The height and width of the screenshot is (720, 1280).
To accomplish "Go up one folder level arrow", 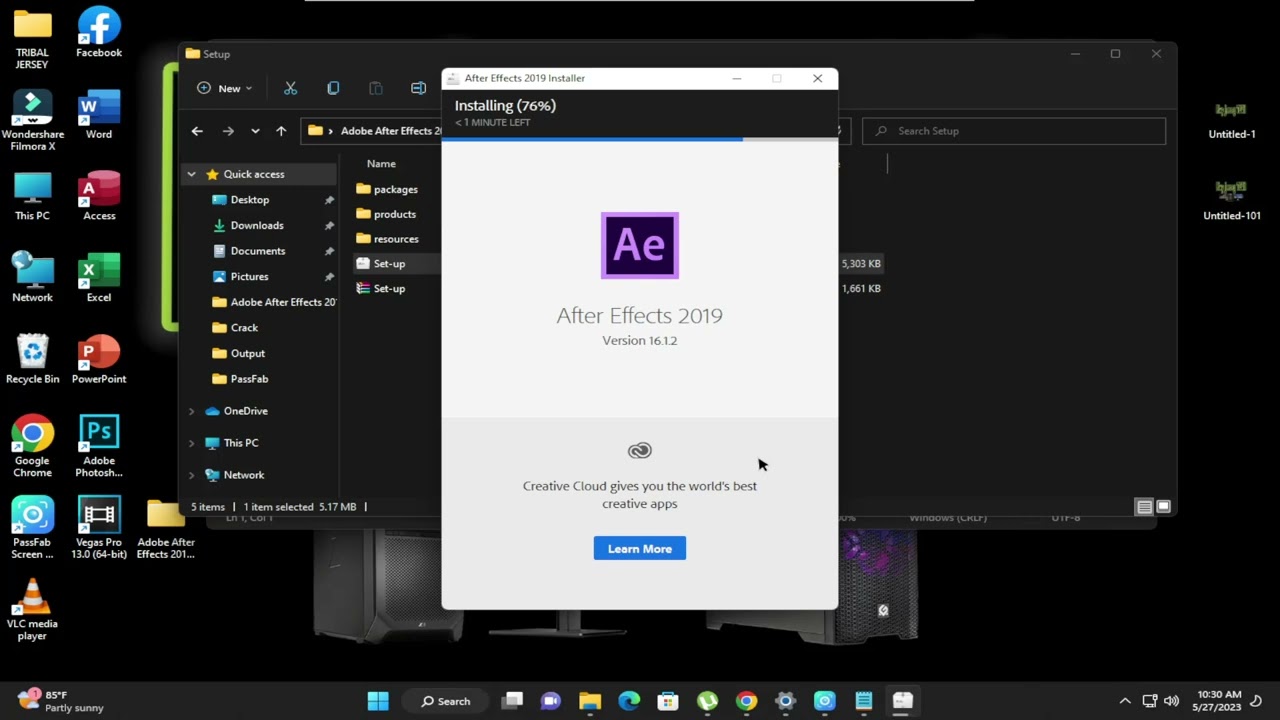I will [281, 131].
